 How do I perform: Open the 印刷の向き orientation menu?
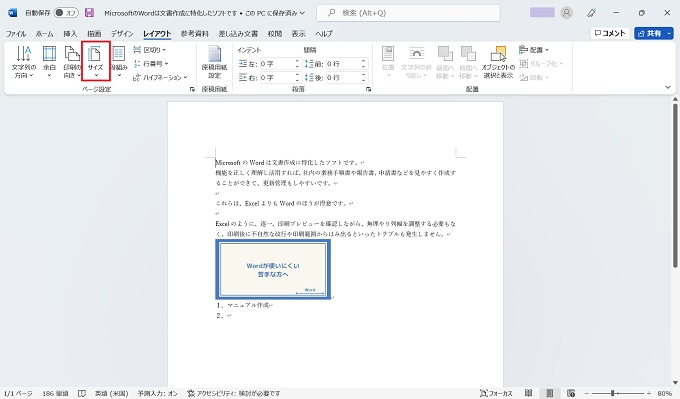tap(72, 62)
